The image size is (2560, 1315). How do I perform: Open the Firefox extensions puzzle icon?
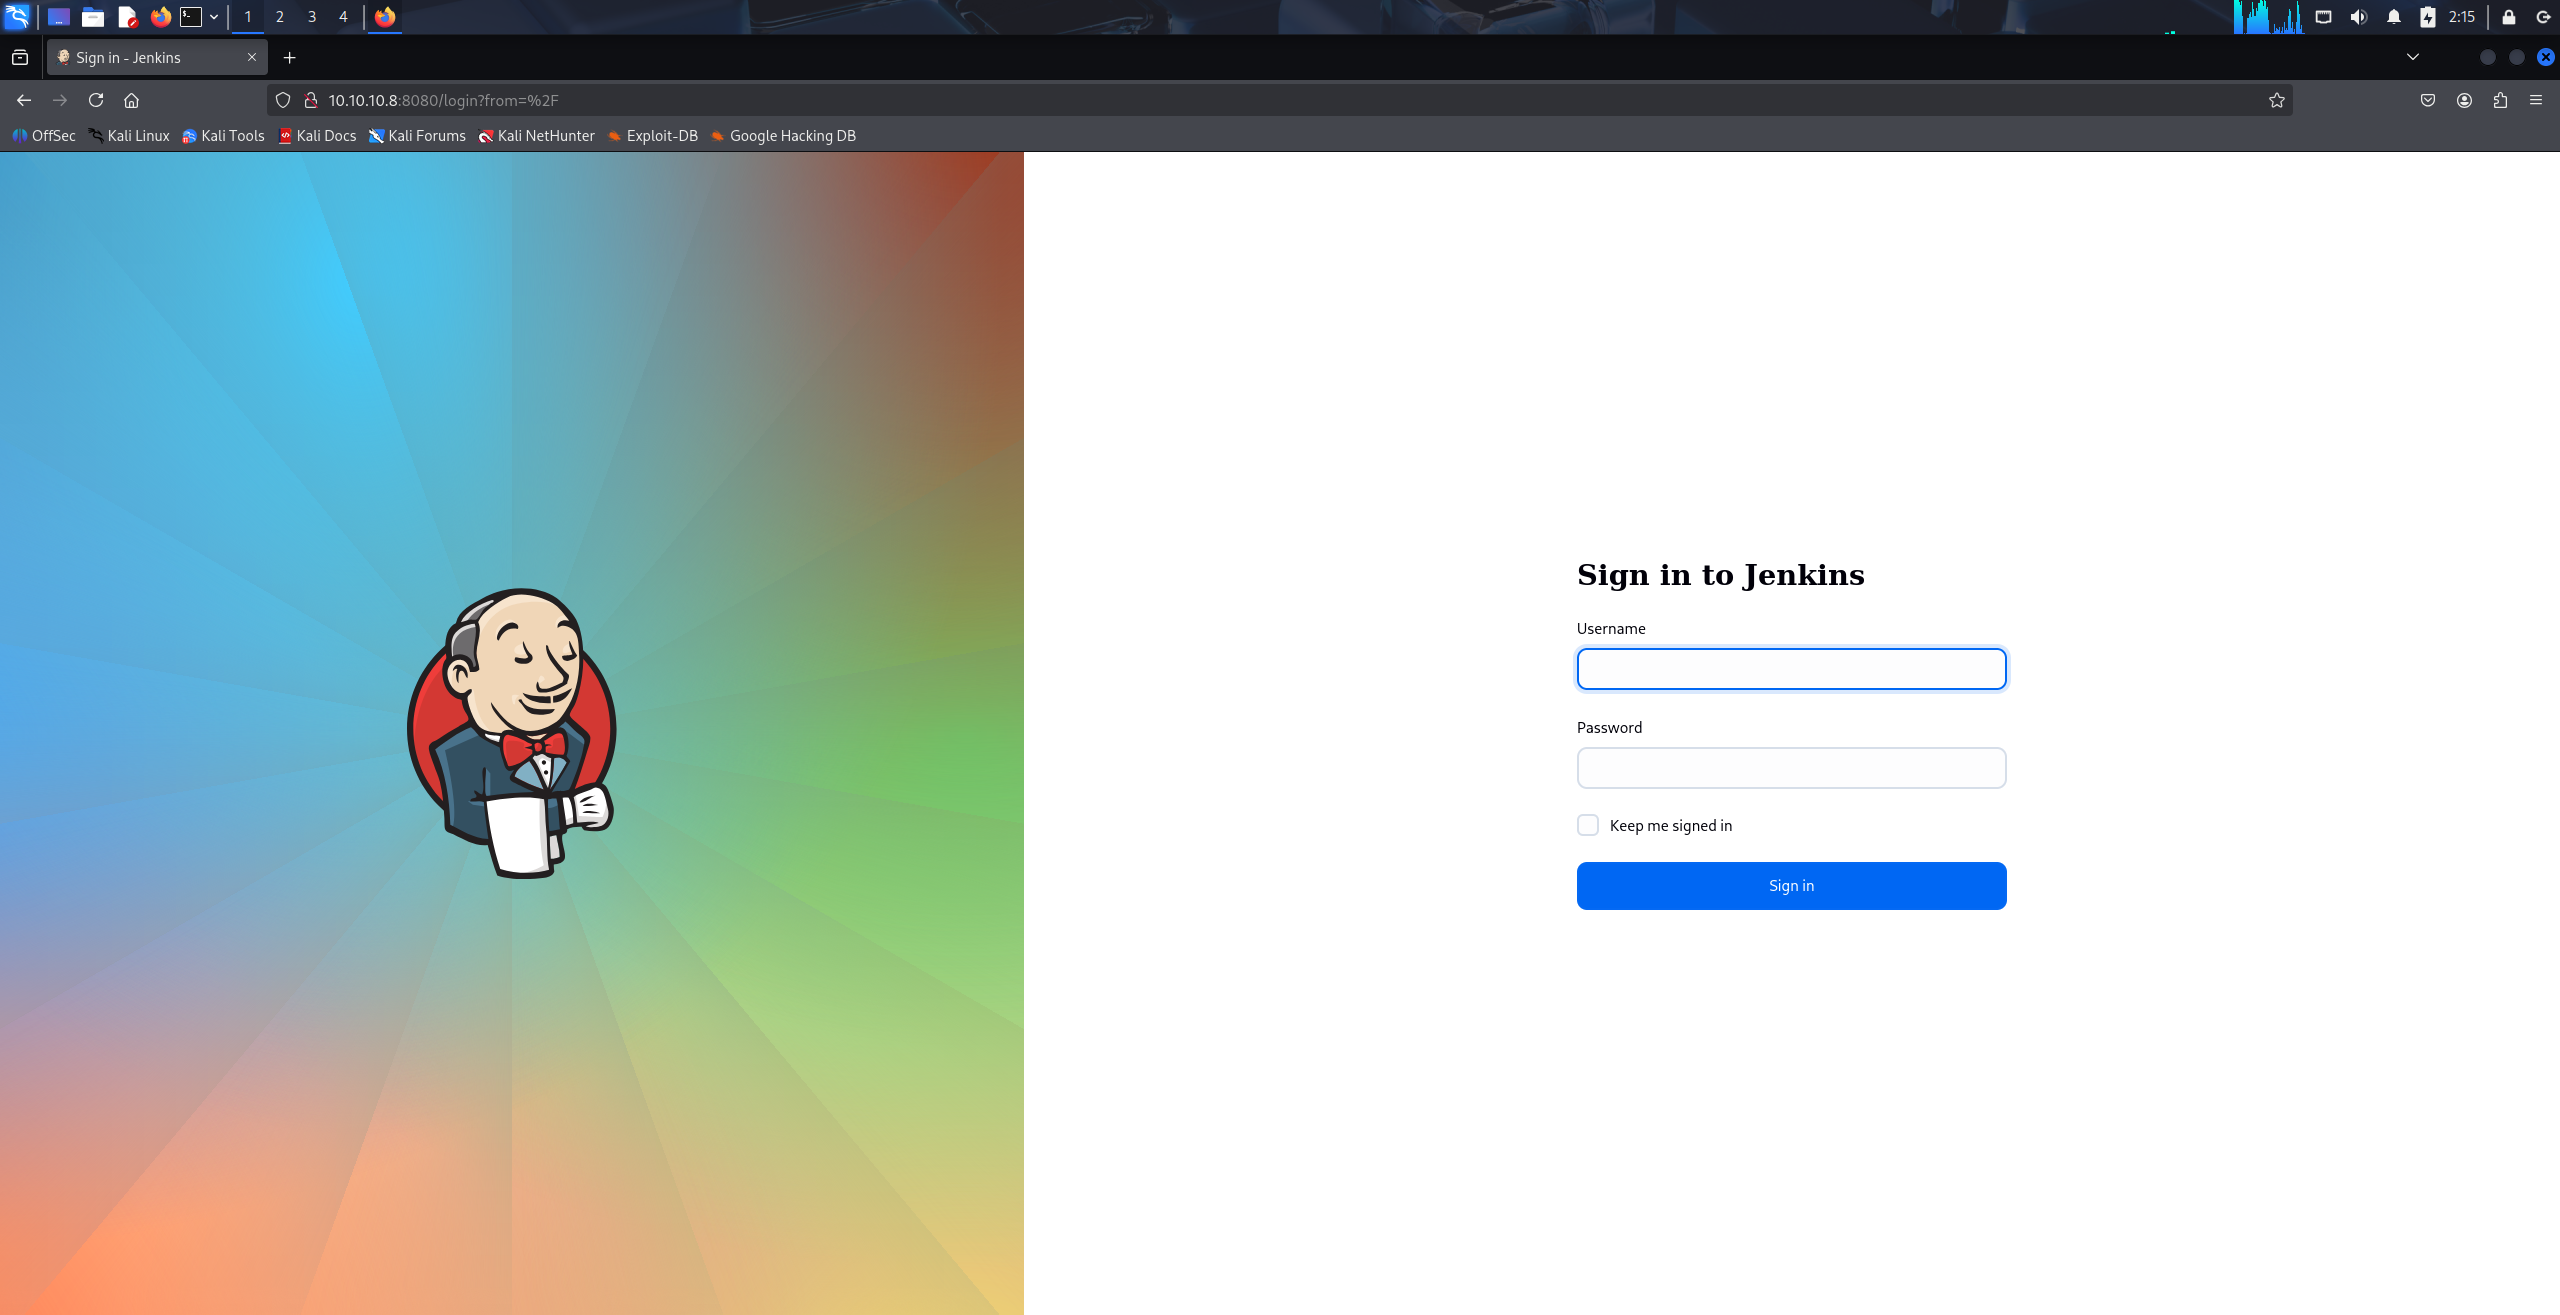point(2500,100)
